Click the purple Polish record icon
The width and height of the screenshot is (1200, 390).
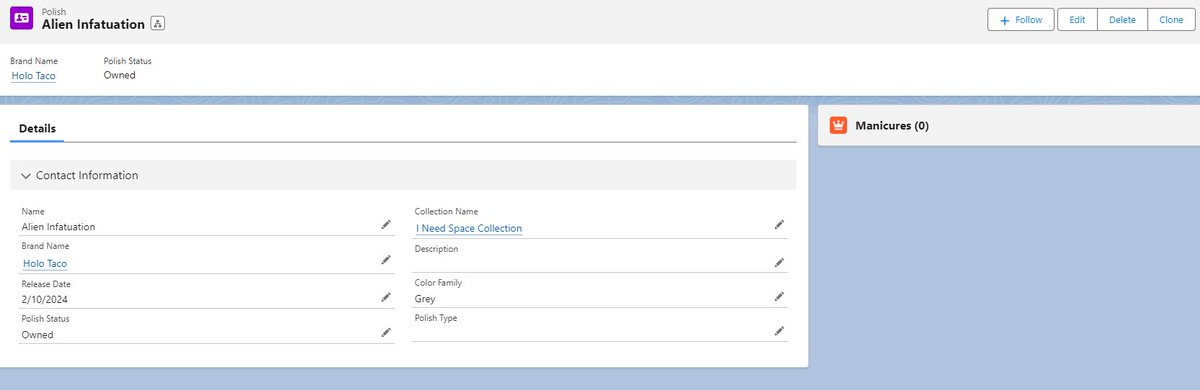tap(22, 19)
